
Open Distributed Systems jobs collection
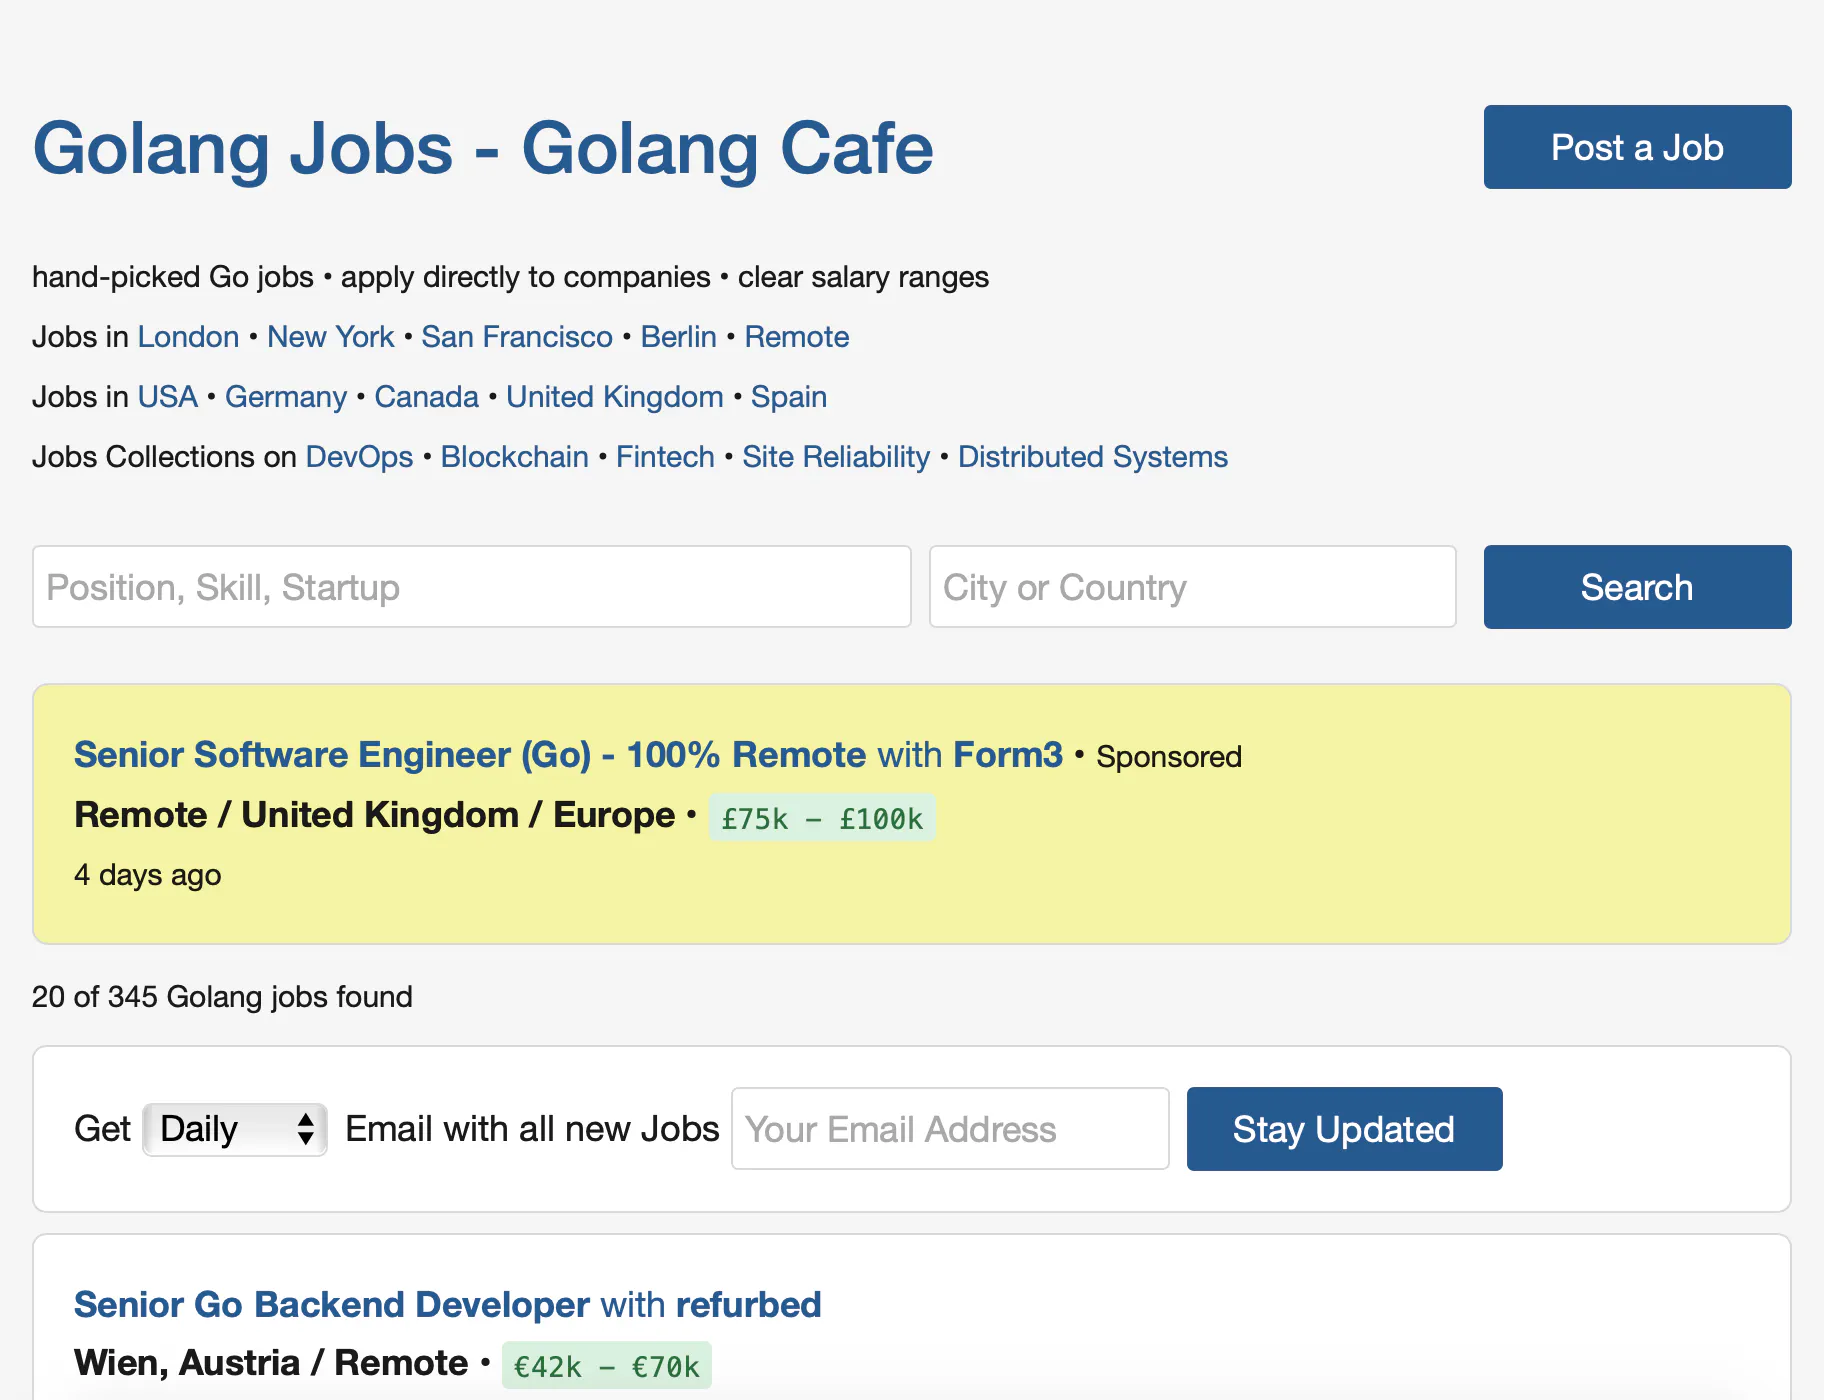click(x=1092, y=457)
